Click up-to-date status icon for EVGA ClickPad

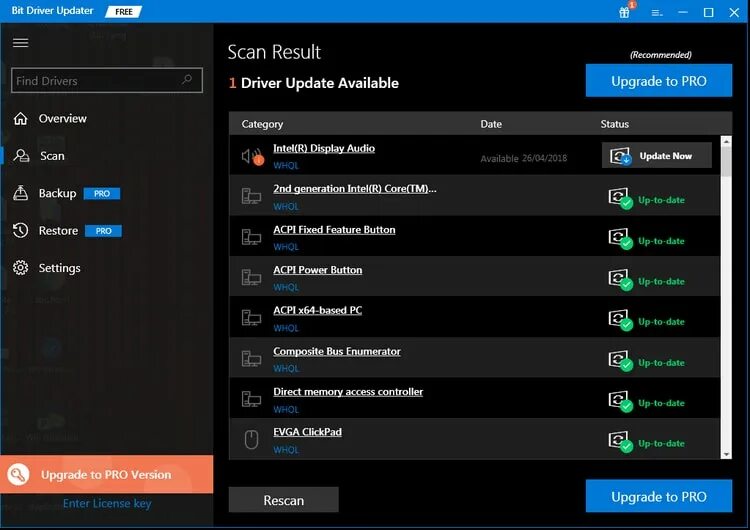click(620, 442)
